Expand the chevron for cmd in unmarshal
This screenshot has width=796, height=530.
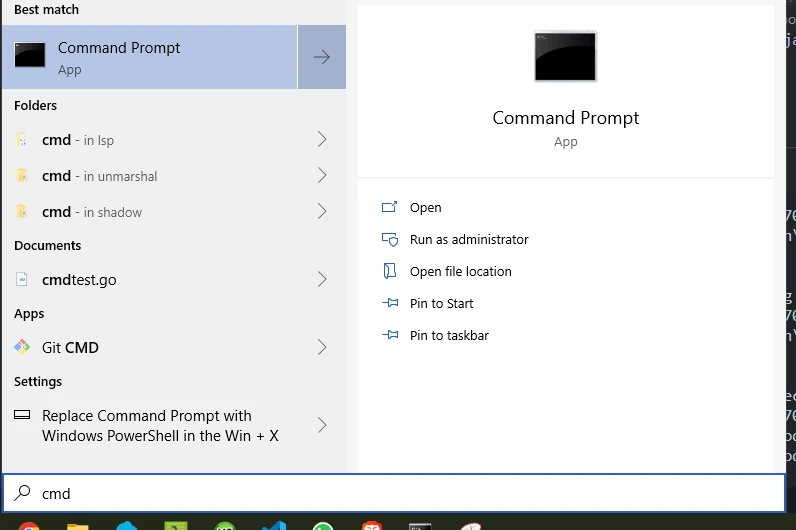tap(322, 176)
